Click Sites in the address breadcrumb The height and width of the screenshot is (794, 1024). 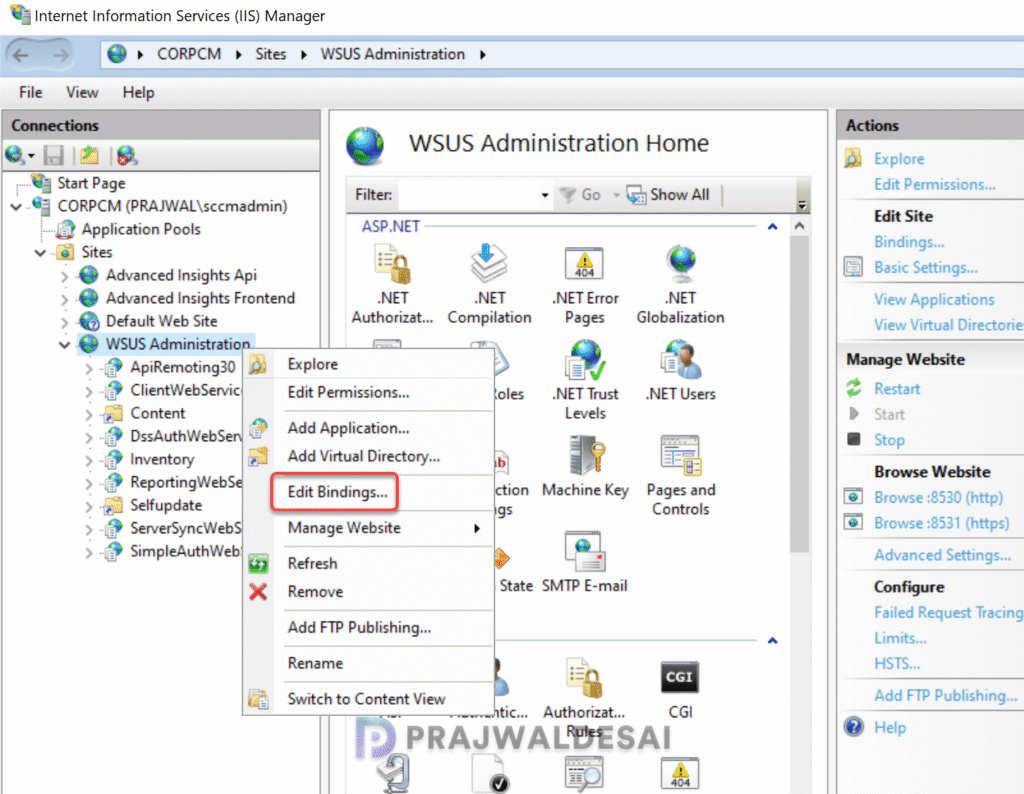(x=270, y=54)
